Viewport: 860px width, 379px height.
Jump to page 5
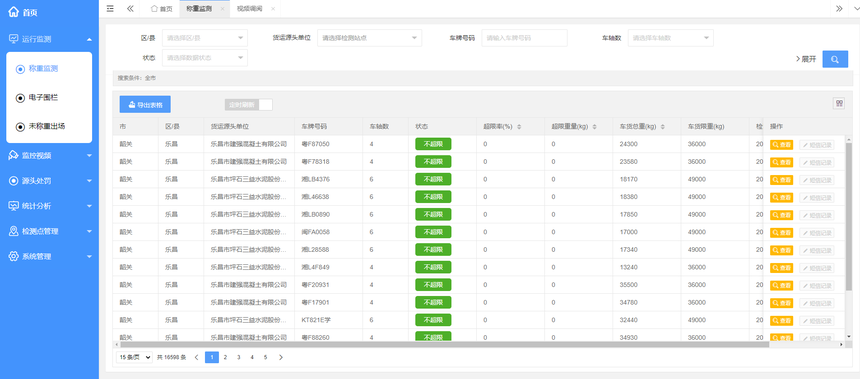[x=265, y=357]
